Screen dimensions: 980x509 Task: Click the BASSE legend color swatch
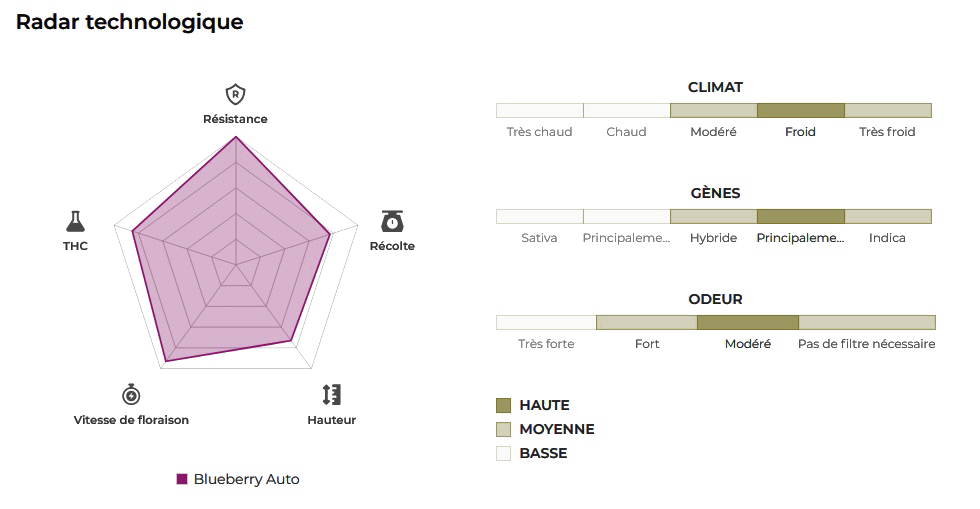[x=504, y=453]
